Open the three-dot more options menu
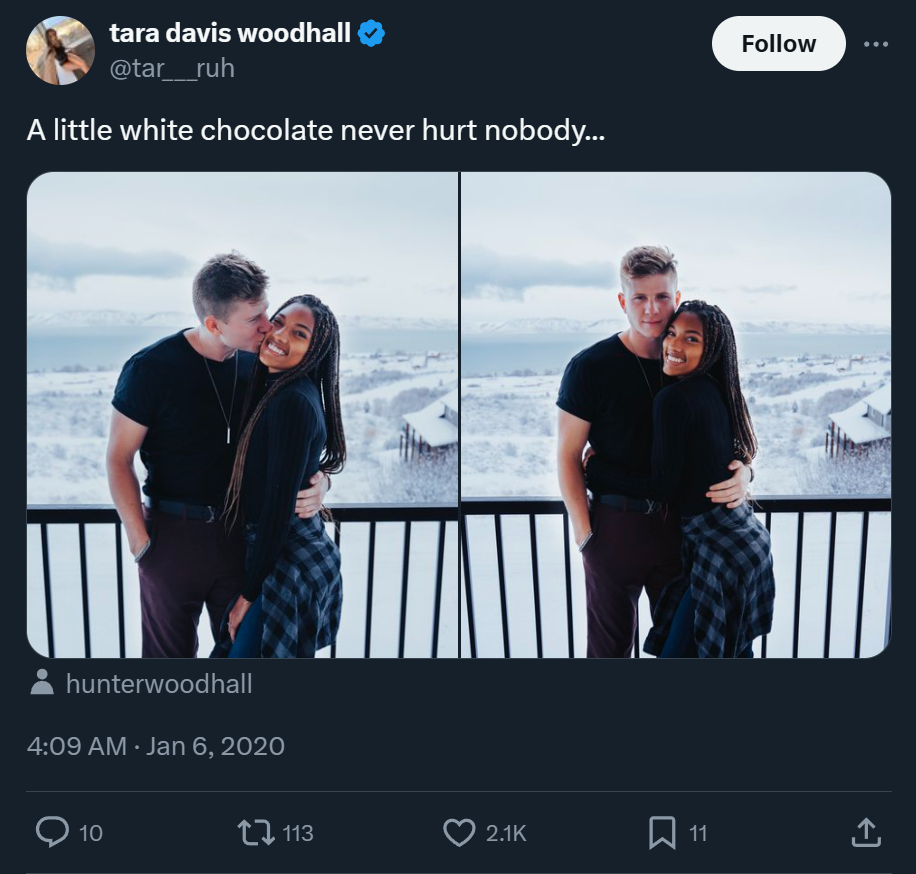Image resolution: width=916 pixels, height=874 pixels. click(x=876, y=44)
